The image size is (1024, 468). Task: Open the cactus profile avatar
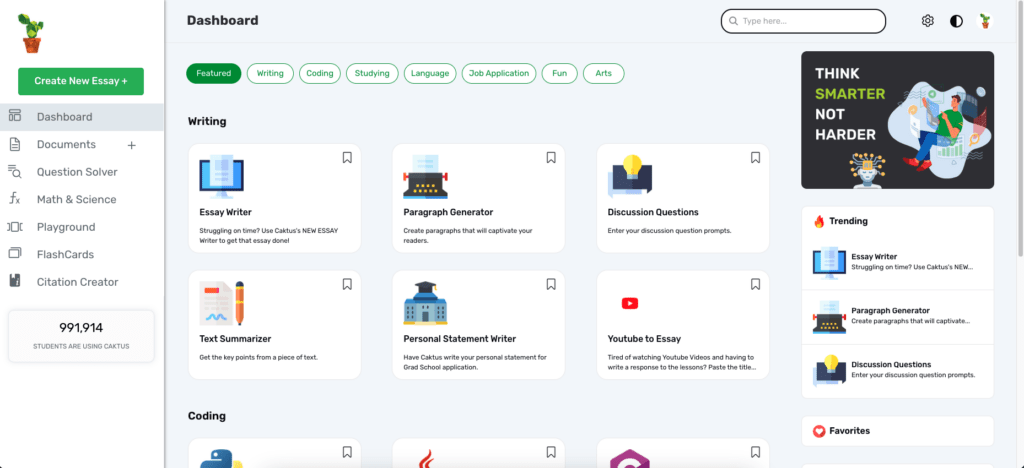(x=985, y=21)
